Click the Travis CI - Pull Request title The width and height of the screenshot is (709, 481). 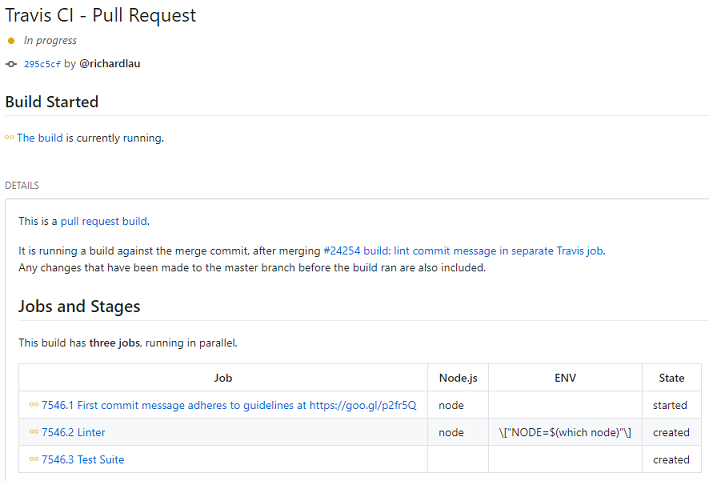click(100, 15)
